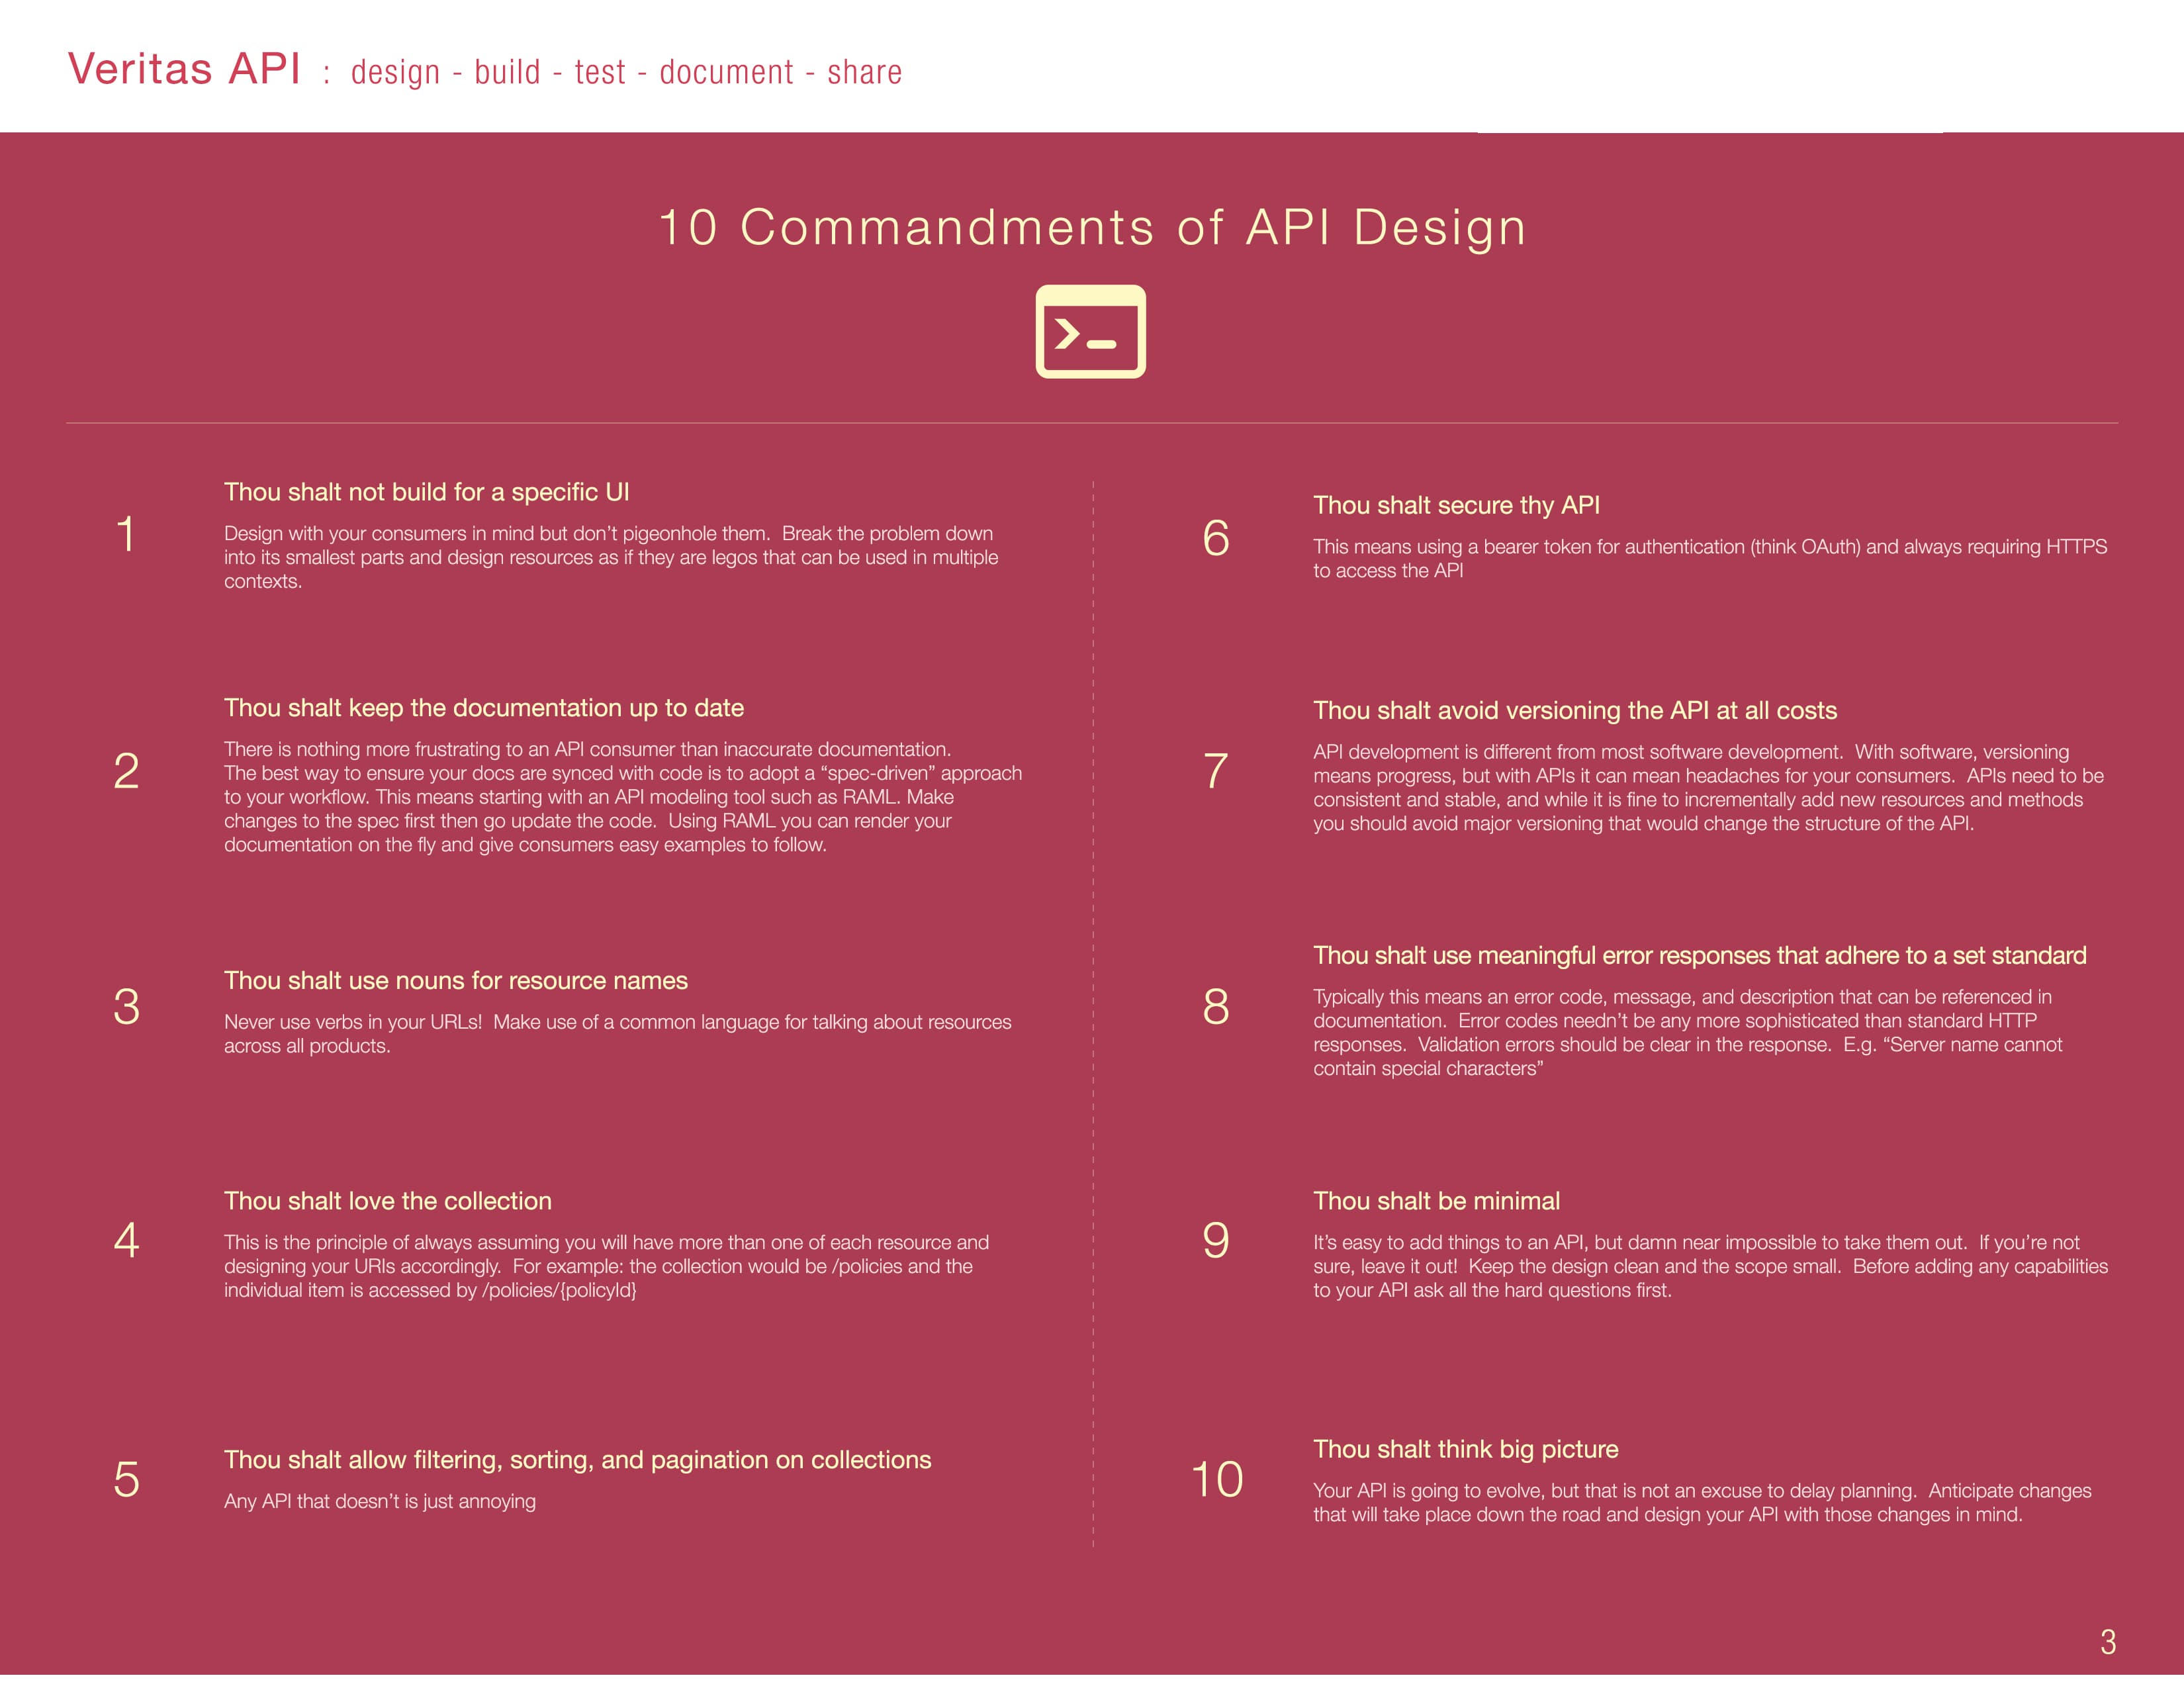The image size is (2184, 1688).
Task: Click the large number 10
Action: coord(1217,1480)
